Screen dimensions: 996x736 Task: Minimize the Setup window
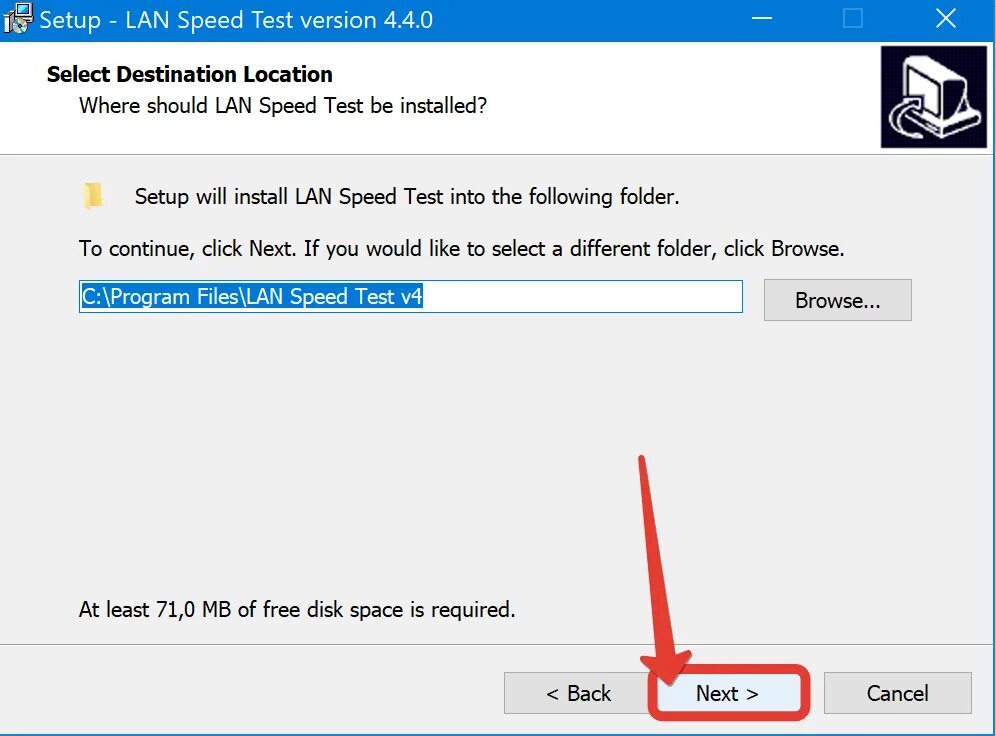click(761, 18)
